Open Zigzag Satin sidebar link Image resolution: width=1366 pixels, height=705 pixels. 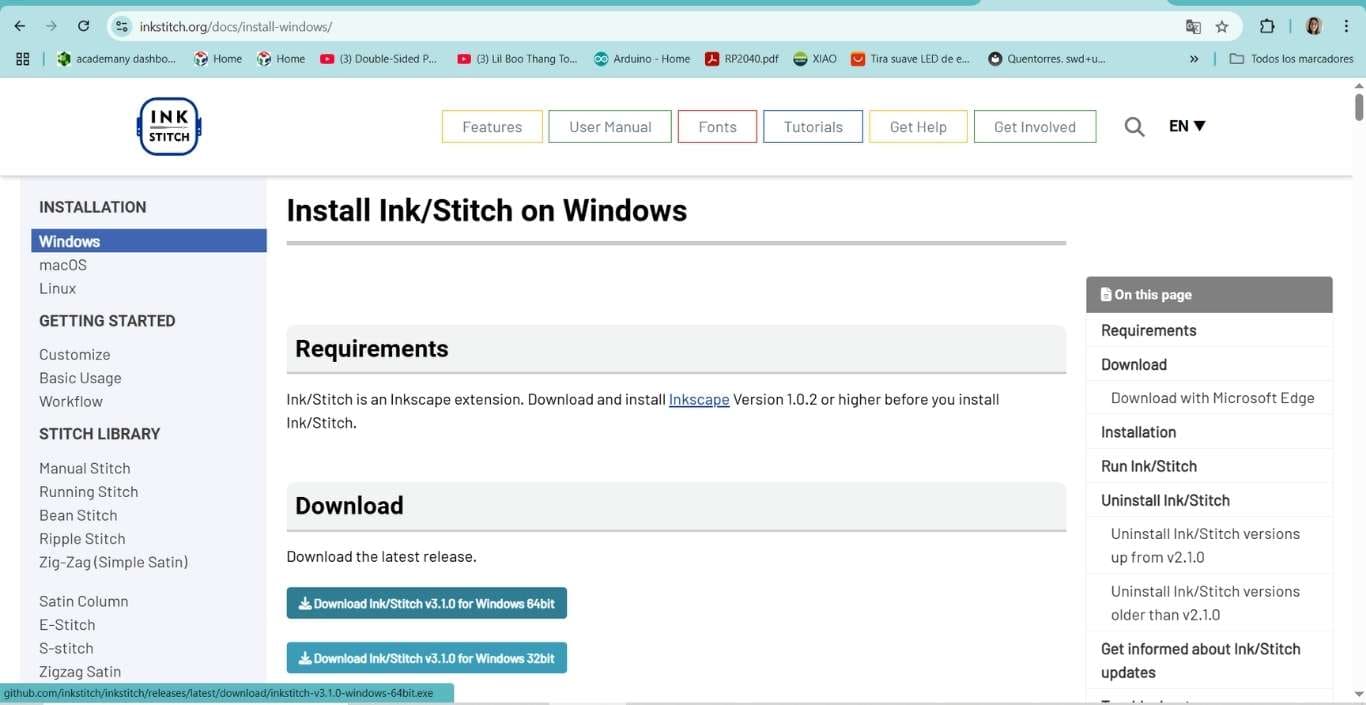coord(80,672)
